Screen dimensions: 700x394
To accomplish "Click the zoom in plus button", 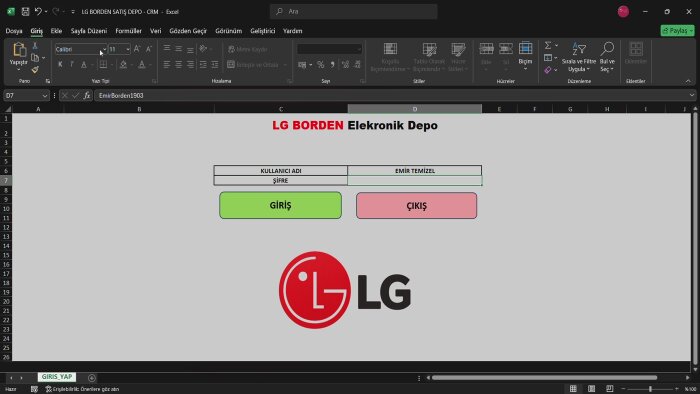I will click(x=677, y=389).
